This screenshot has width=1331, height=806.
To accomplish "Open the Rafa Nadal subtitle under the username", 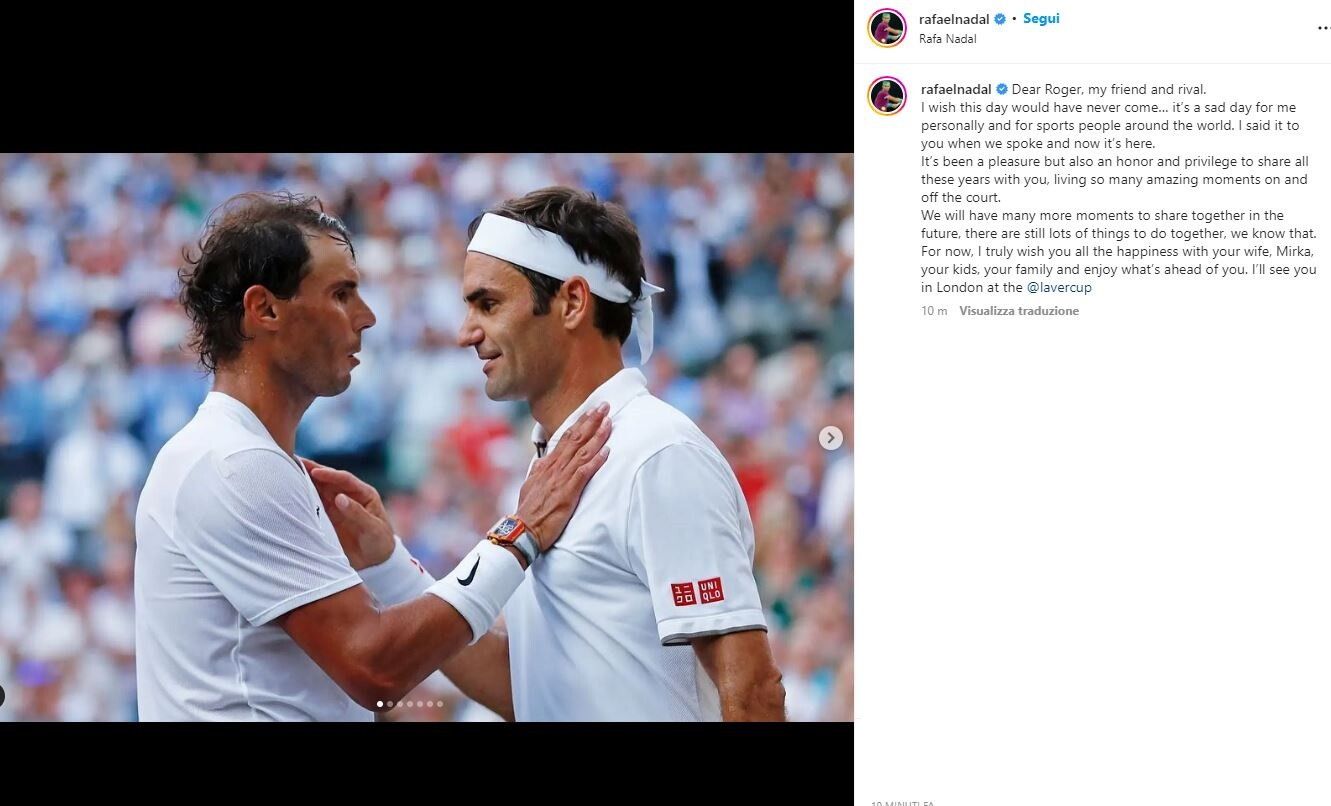I will tap(948, 39).
